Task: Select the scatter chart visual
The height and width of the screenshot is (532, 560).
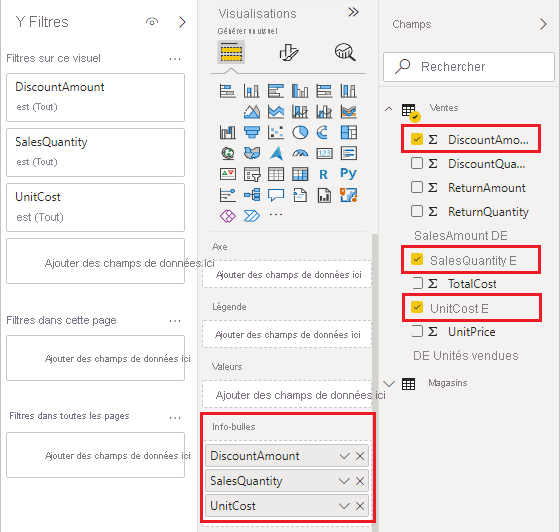Action: pyautogui.click(x=276, y=132)
